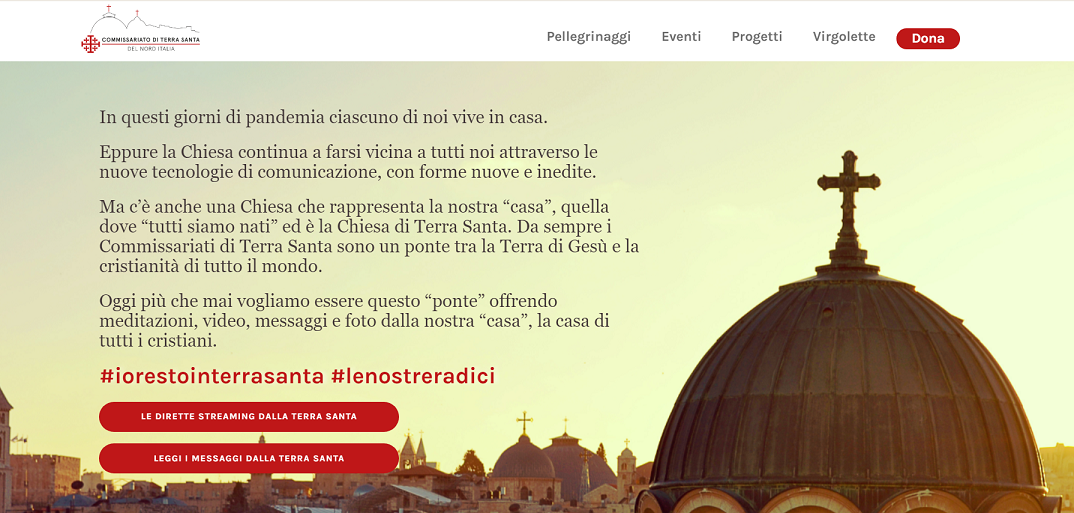This screenshot has width=1074, height=513.
Task: Click the #iorestointerrasanta hashtag text
Action: [212, 376]
